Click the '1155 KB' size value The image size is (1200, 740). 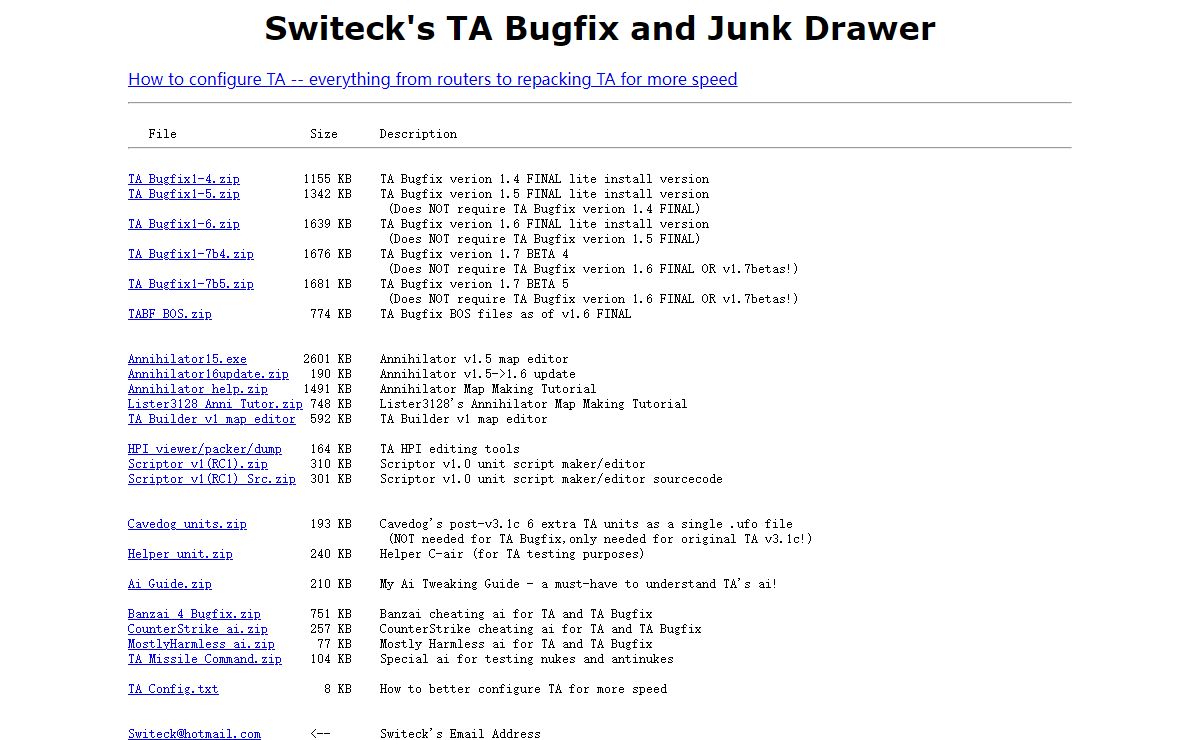(x=327, y=179)
